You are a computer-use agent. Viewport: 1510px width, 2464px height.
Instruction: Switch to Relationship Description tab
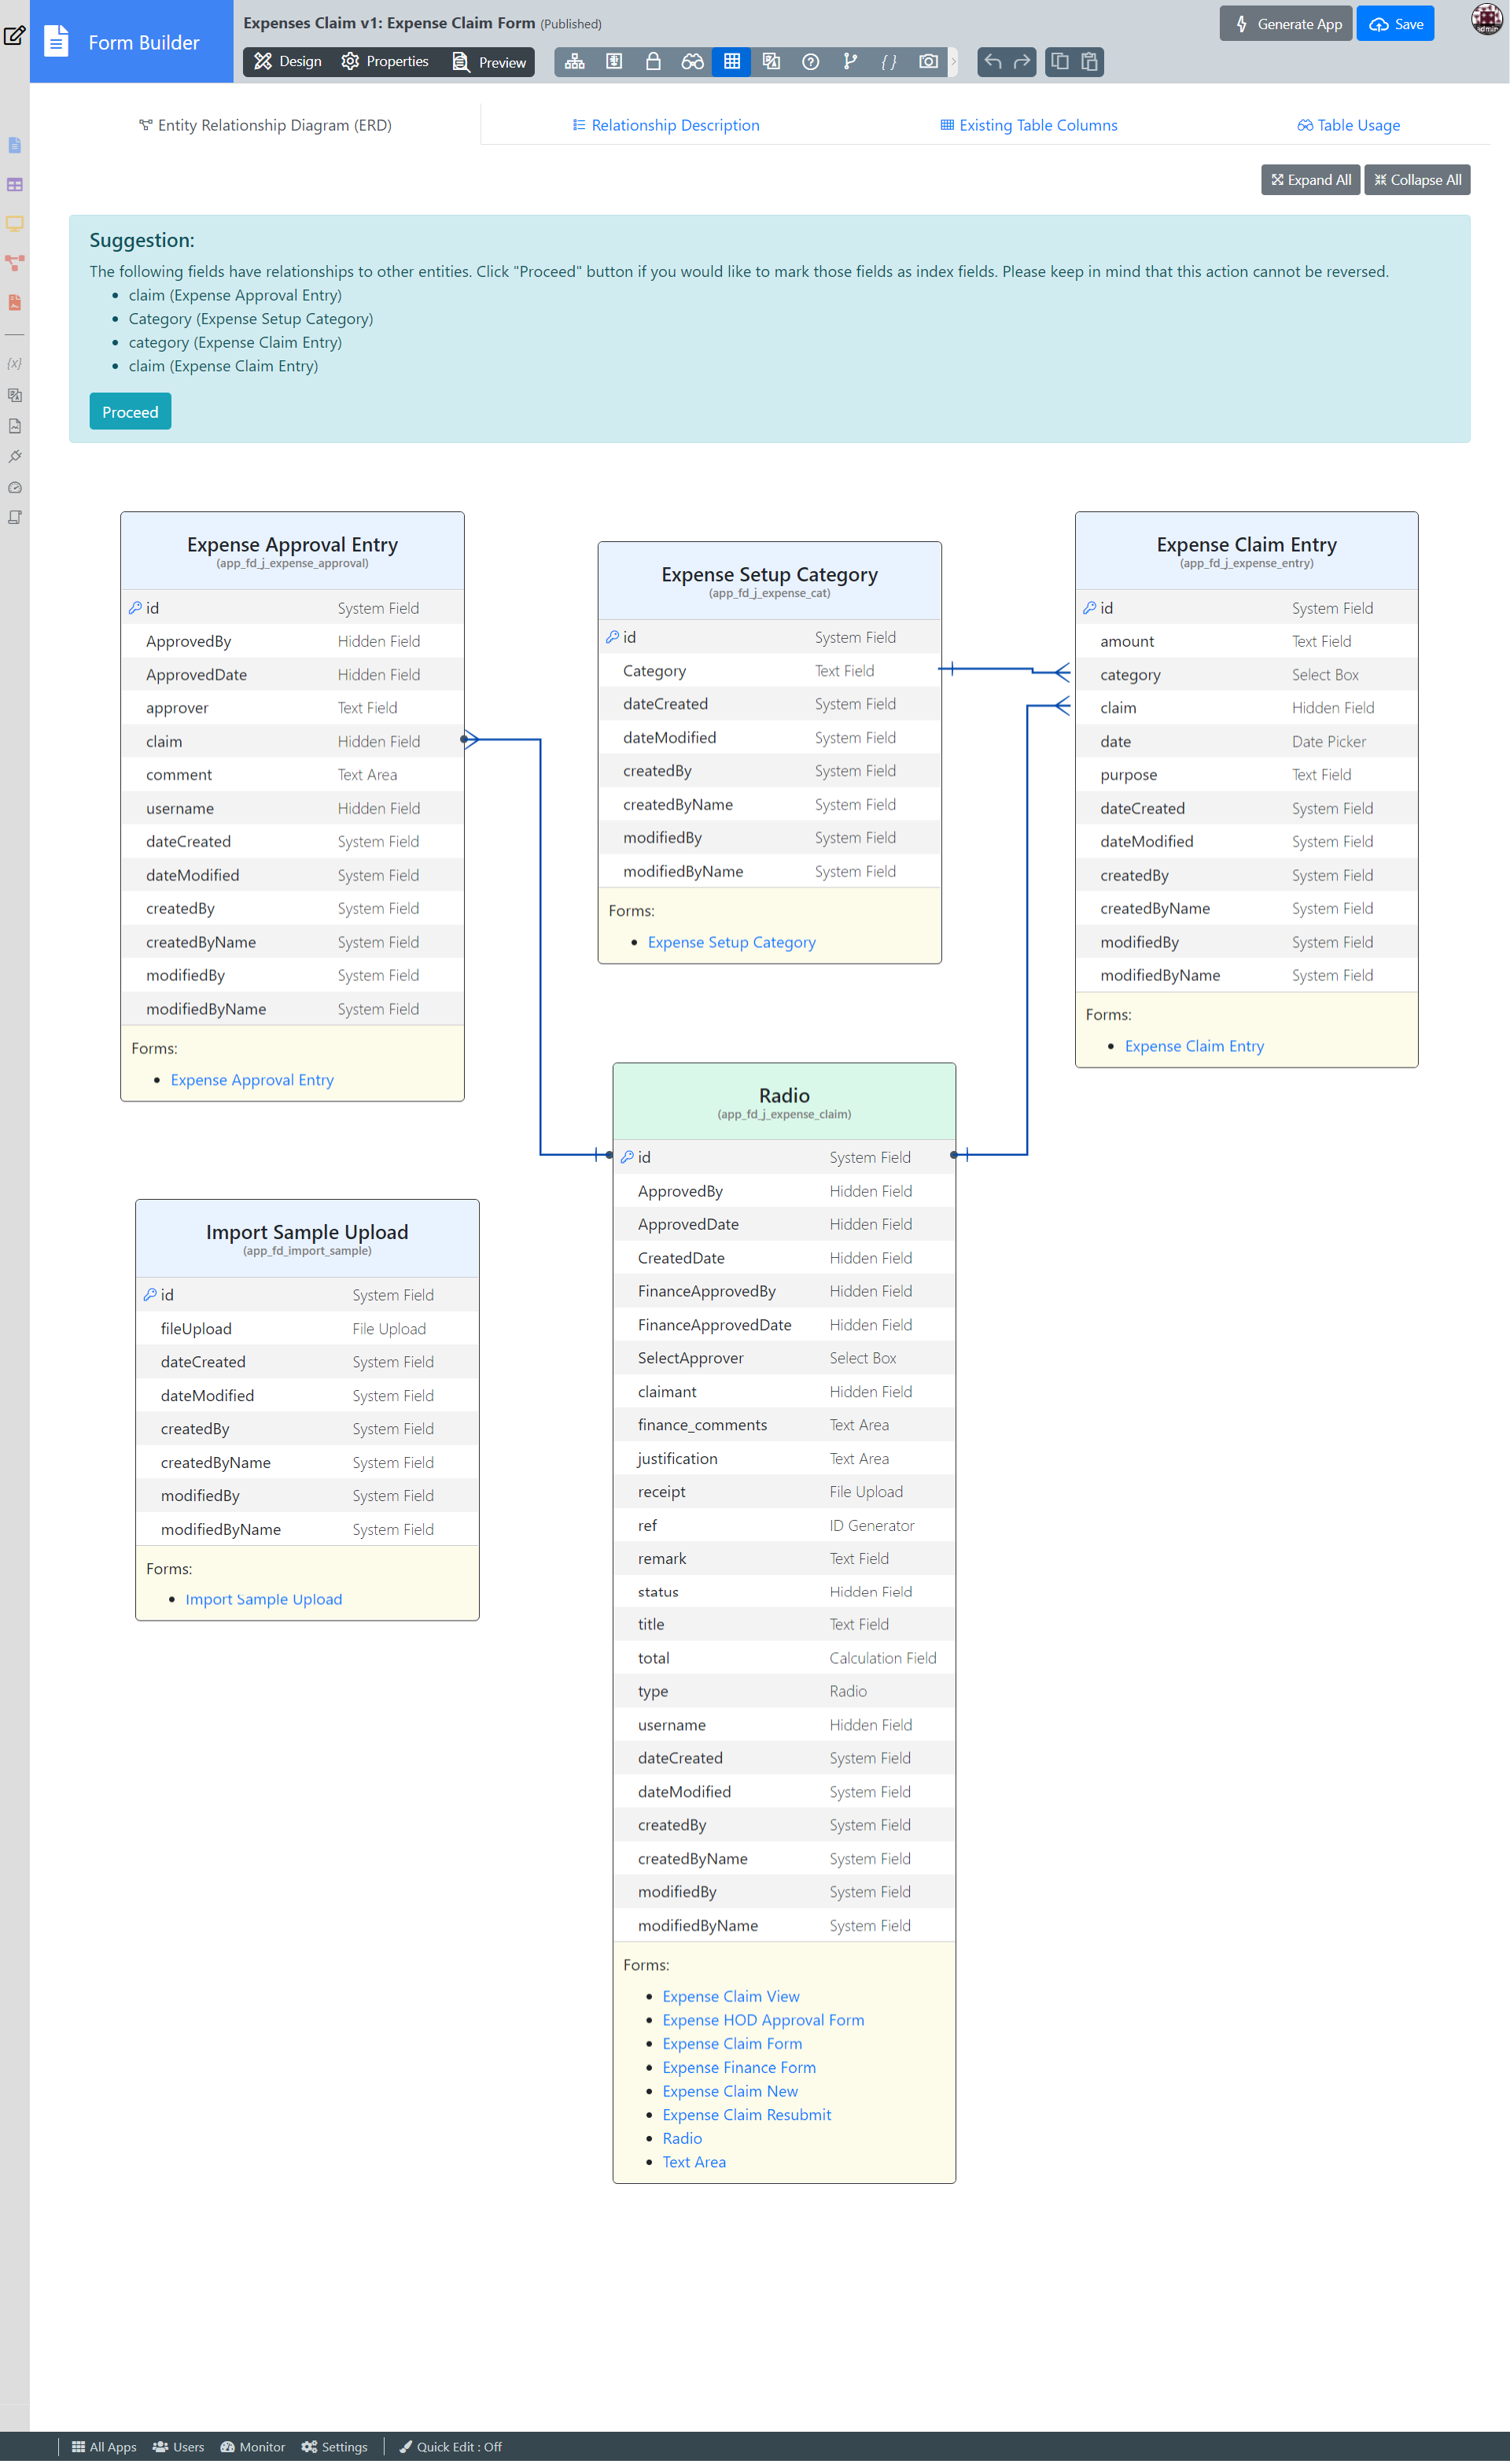click(x=665, y=125)
